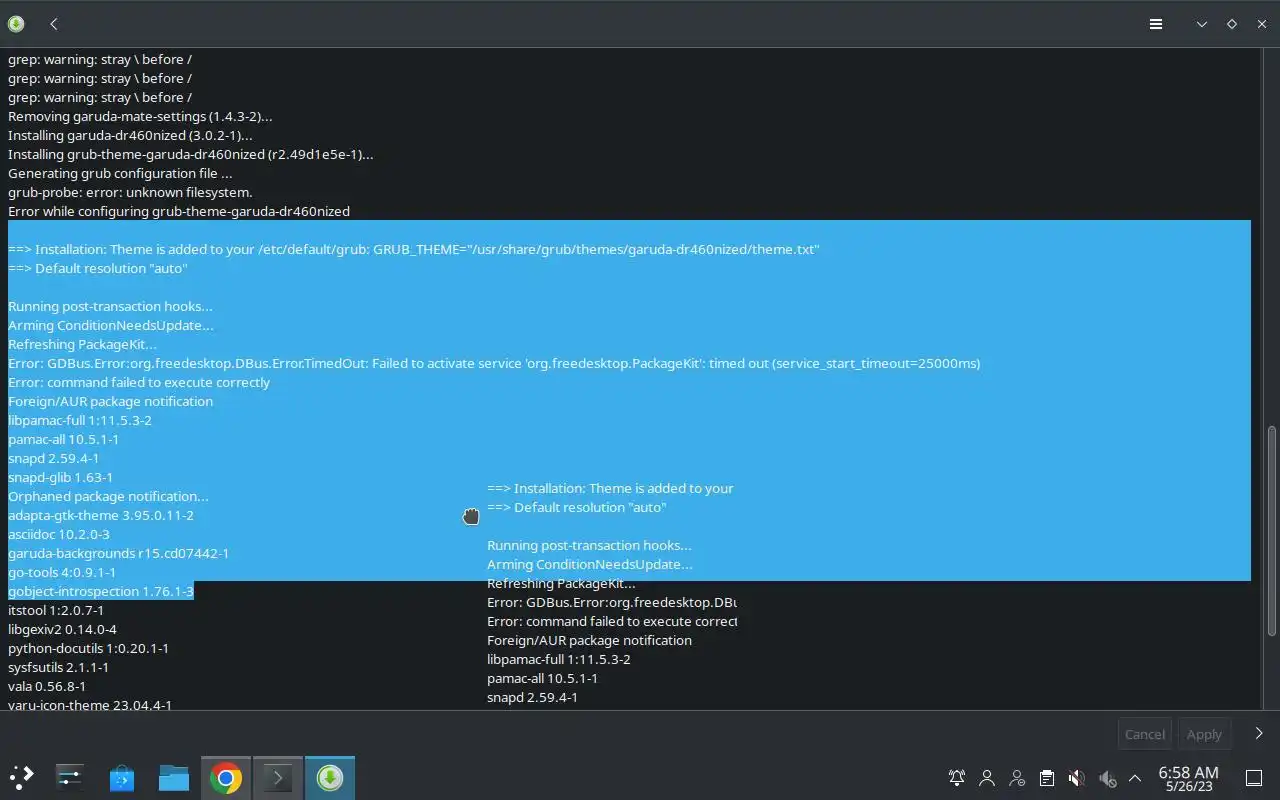Show transaction details with the right chevron

(1259, 733)
